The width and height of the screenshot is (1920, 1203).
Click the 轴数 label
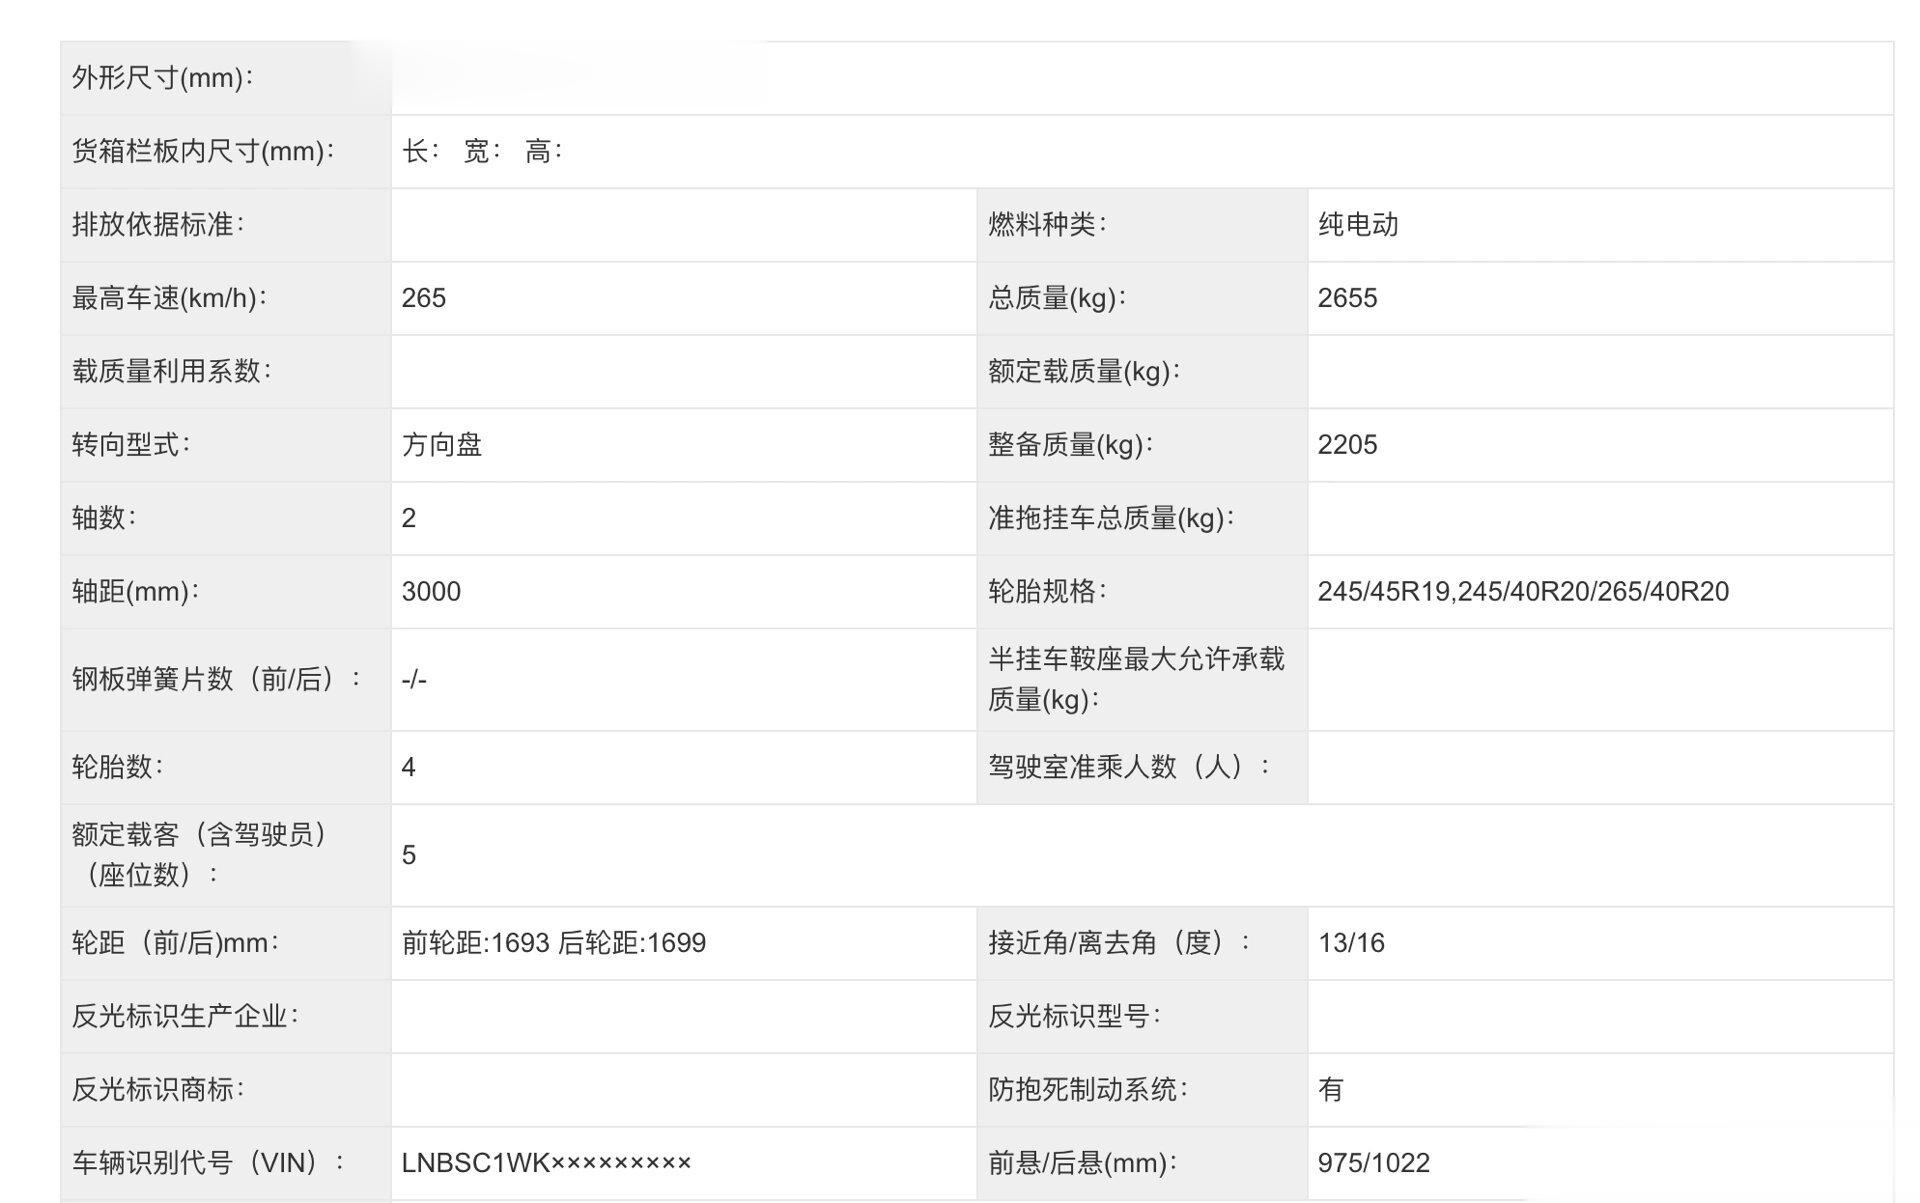(x=104, y=518)
